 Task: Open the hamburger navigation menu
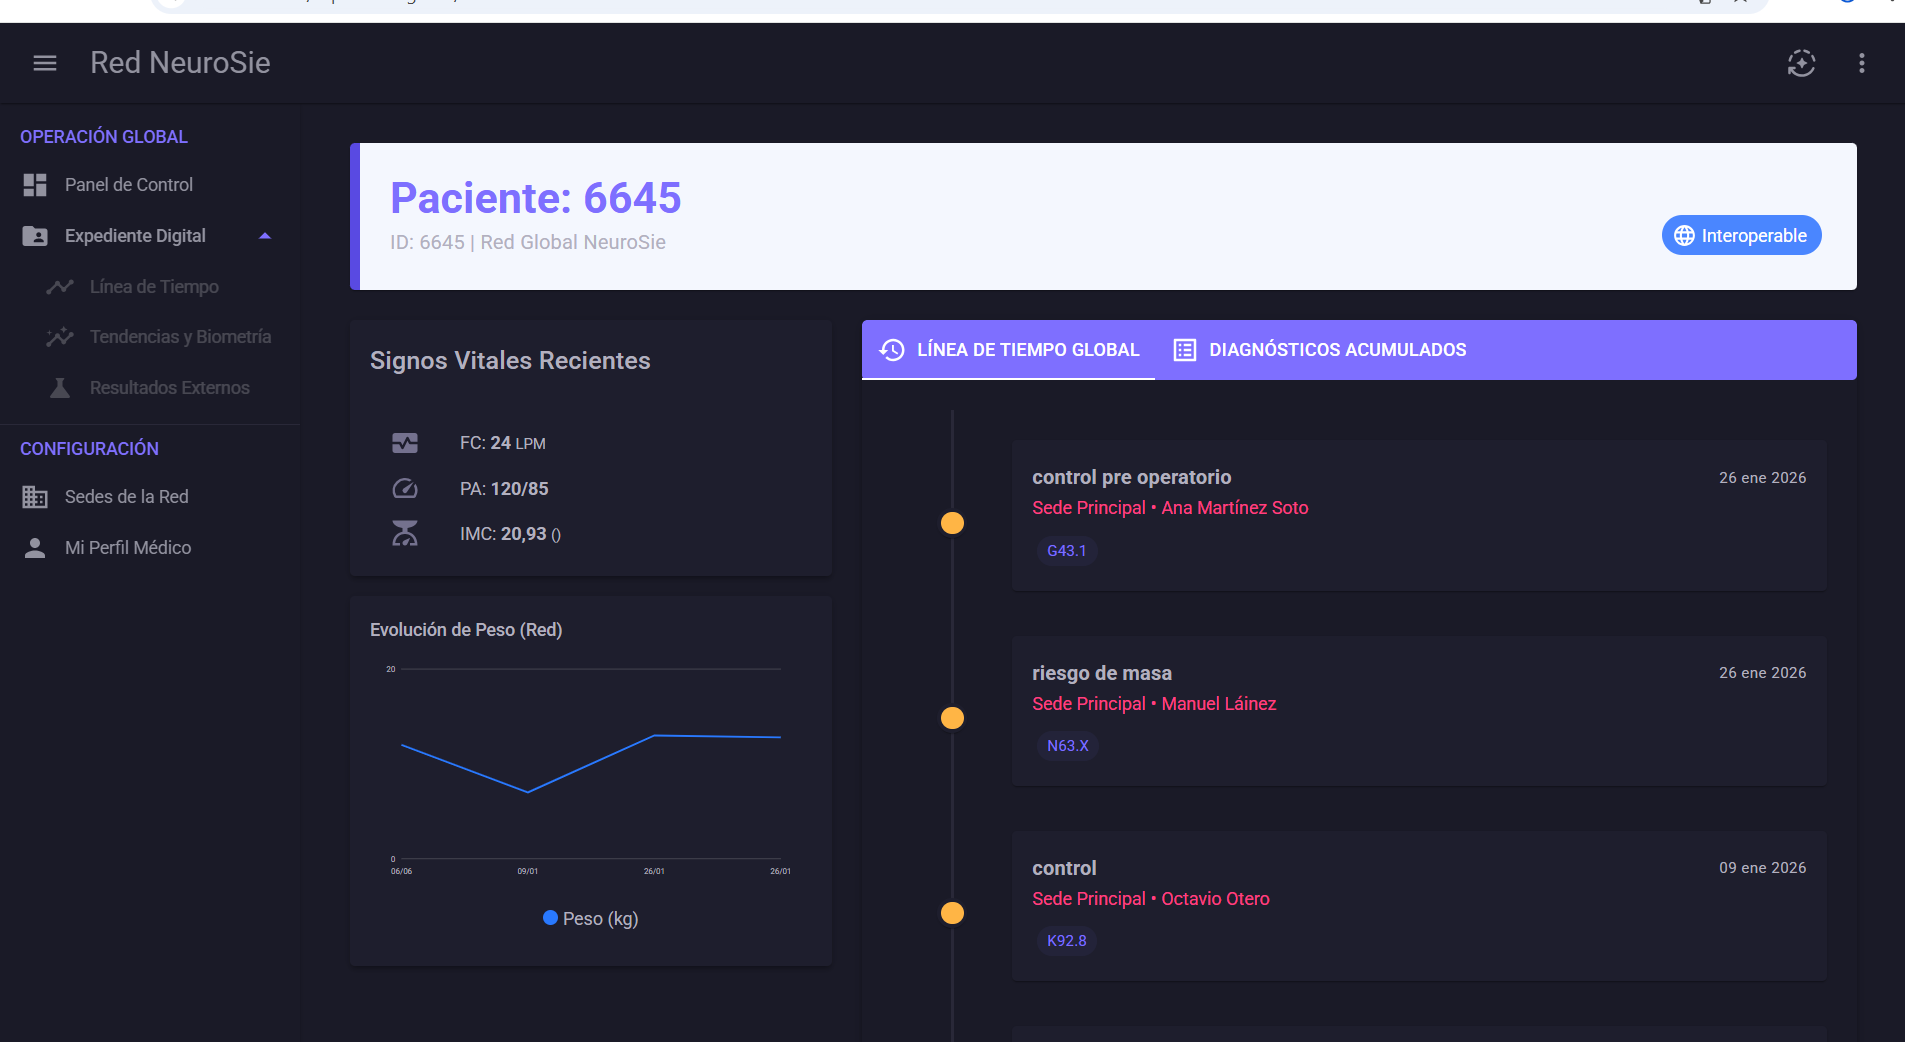tap(45, 63)
